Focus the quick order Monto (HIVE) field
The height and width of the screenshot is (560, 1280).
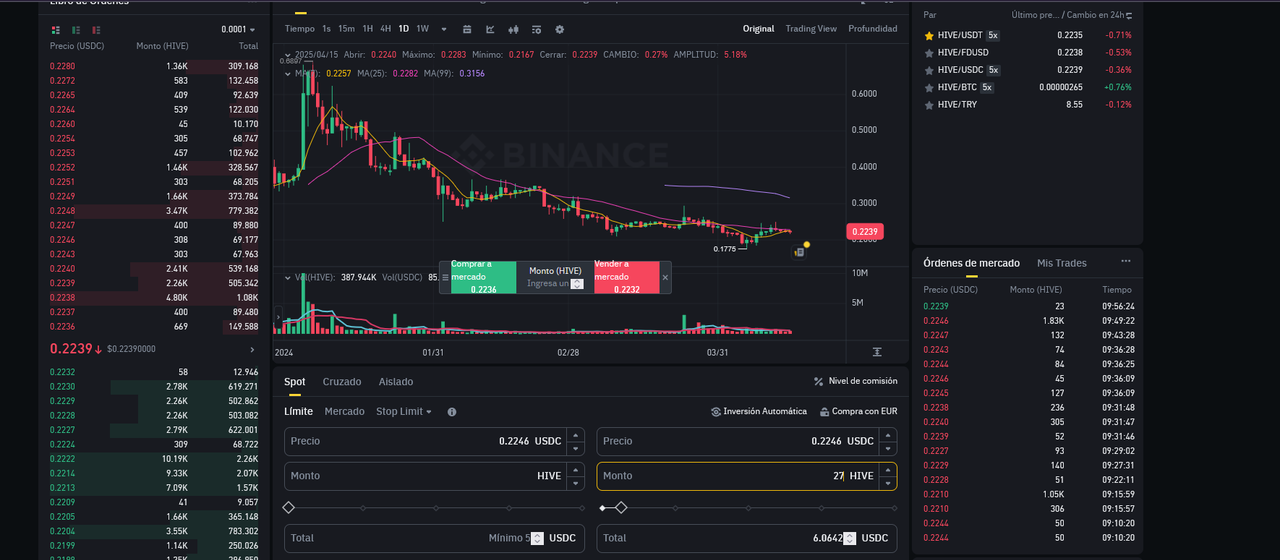click(x=555, y=284)
